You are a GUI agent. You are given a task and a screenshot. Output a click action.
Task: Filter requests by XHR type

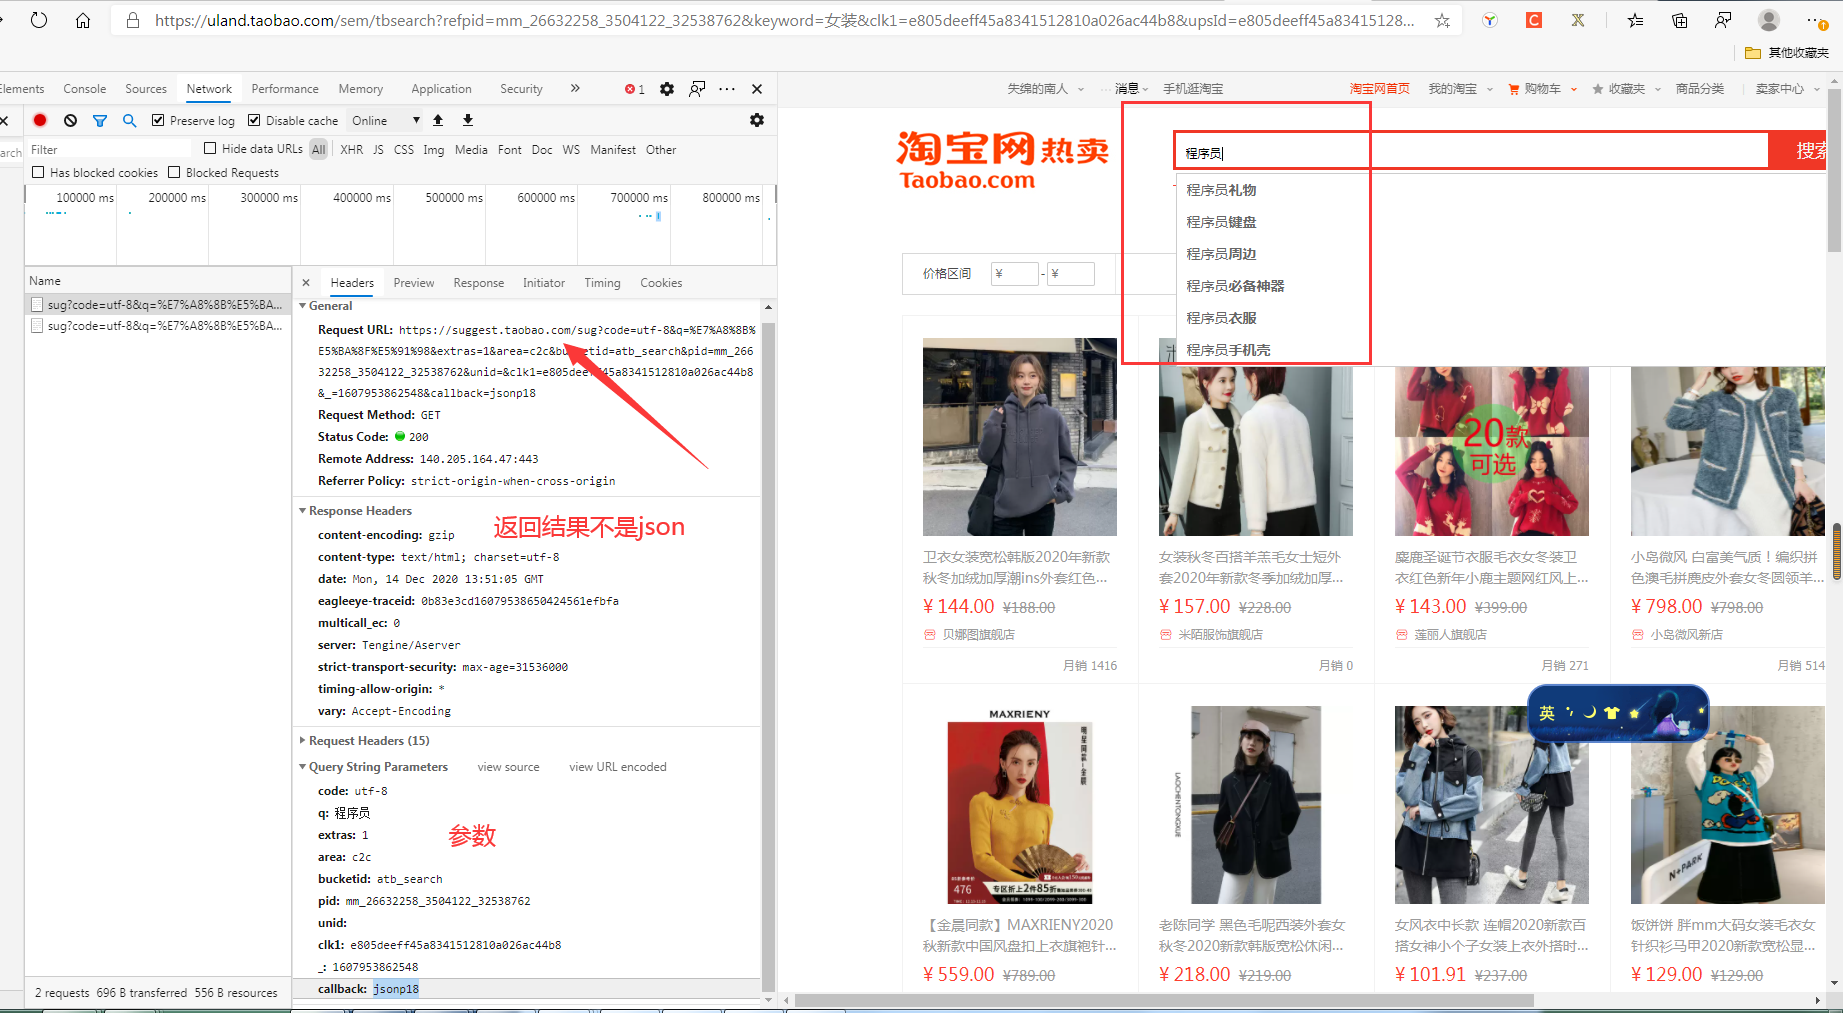[352, 150]
